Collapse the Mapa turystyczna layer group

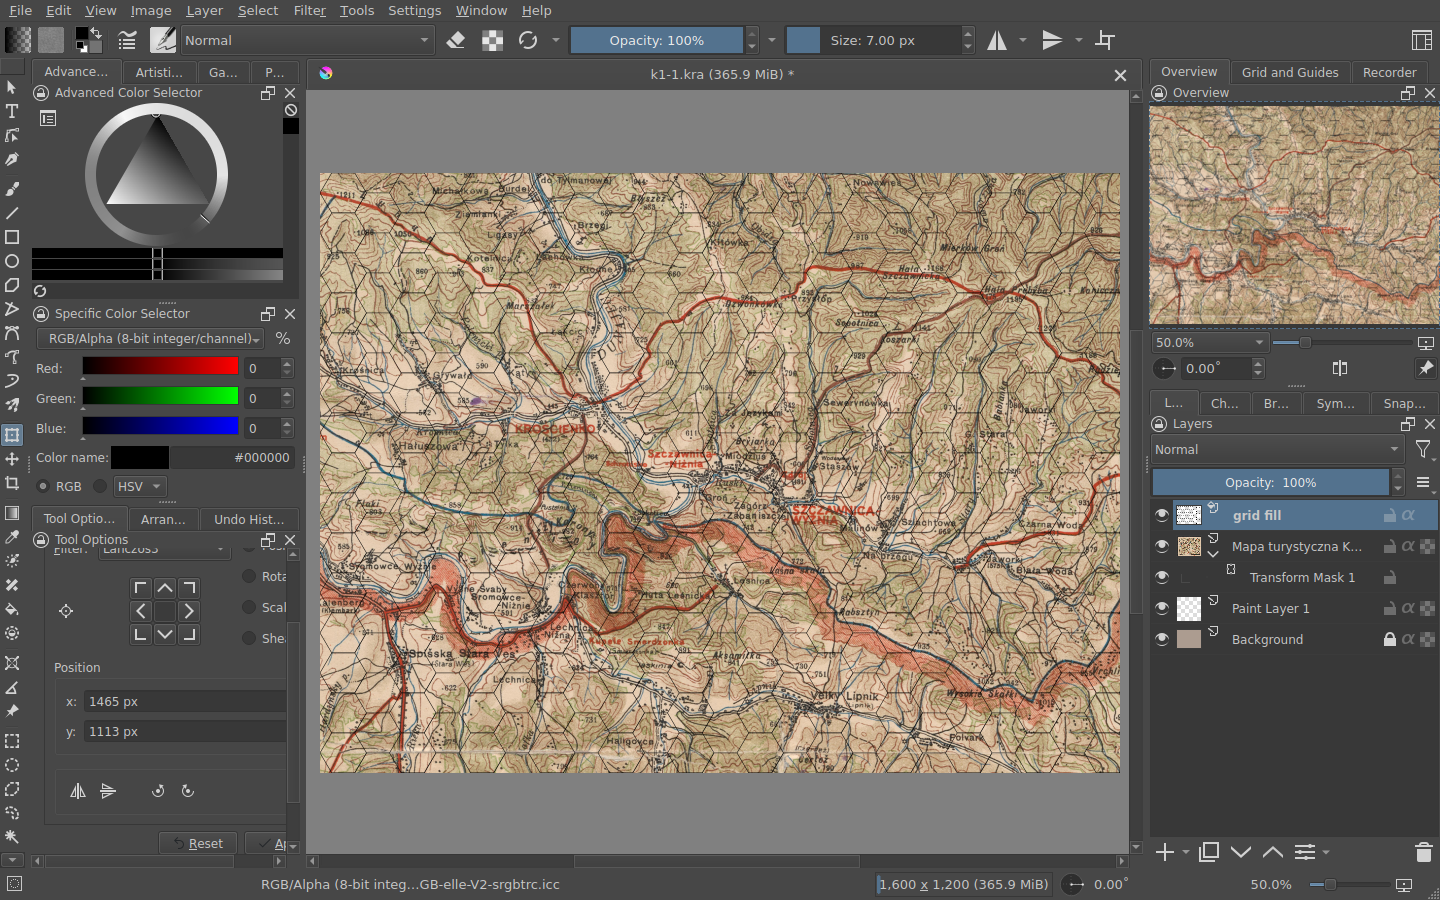click(1213, 553)
